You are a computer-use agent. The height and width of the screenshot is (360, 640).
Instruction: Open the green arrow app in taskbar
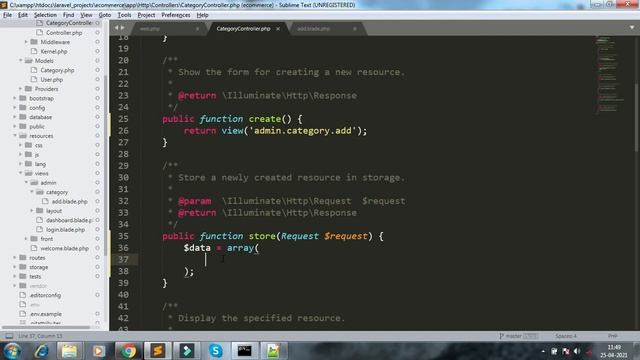coord(187,351)
